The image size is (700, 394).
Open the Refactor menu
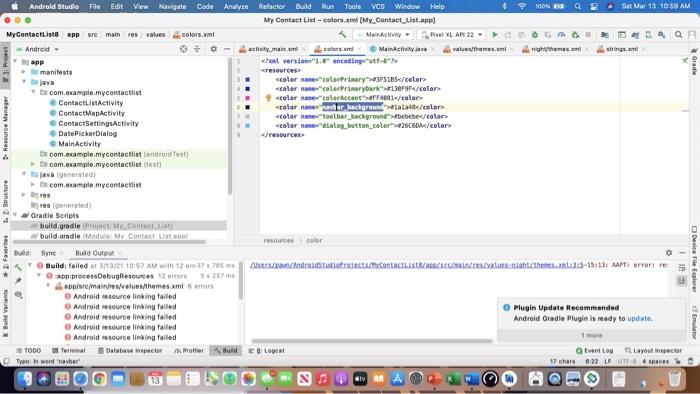(x=271, y=6)
